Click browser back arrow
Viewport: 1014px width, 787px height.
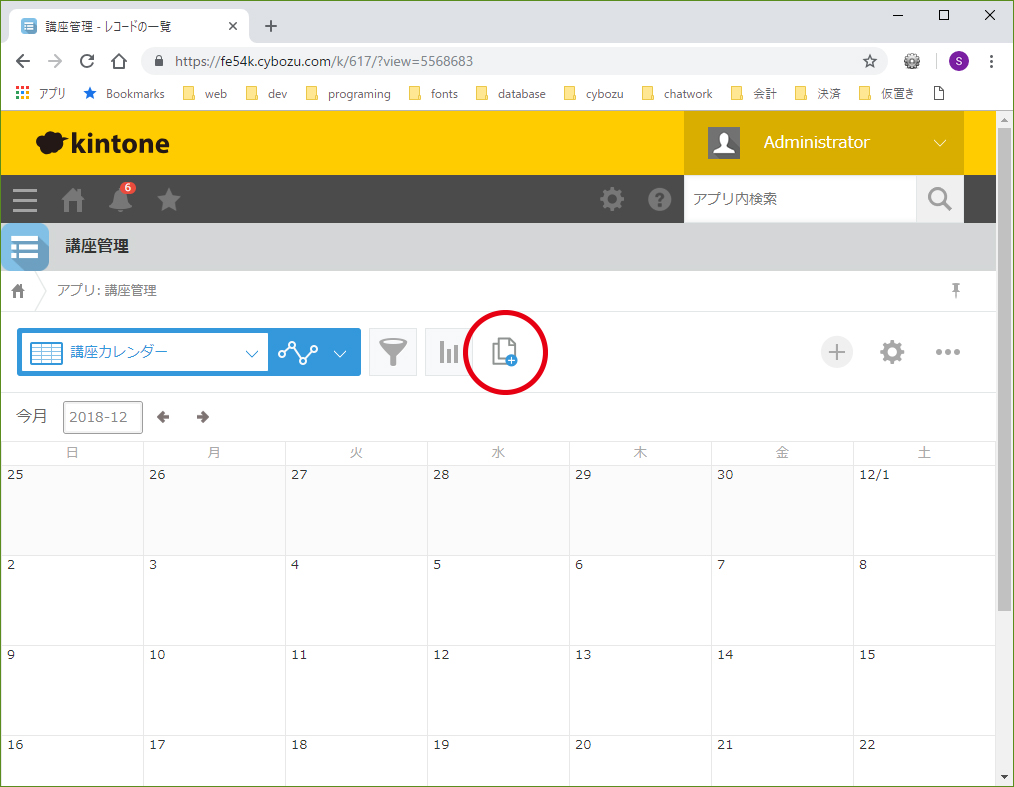tap(23, 61)
